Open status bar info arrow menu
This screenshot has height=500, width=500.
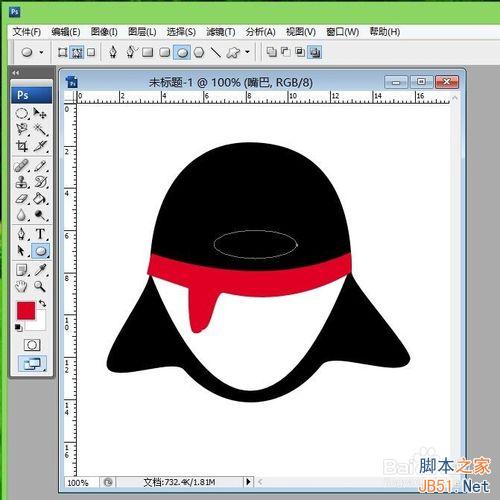pyautogui.click(x=248, y=482)
